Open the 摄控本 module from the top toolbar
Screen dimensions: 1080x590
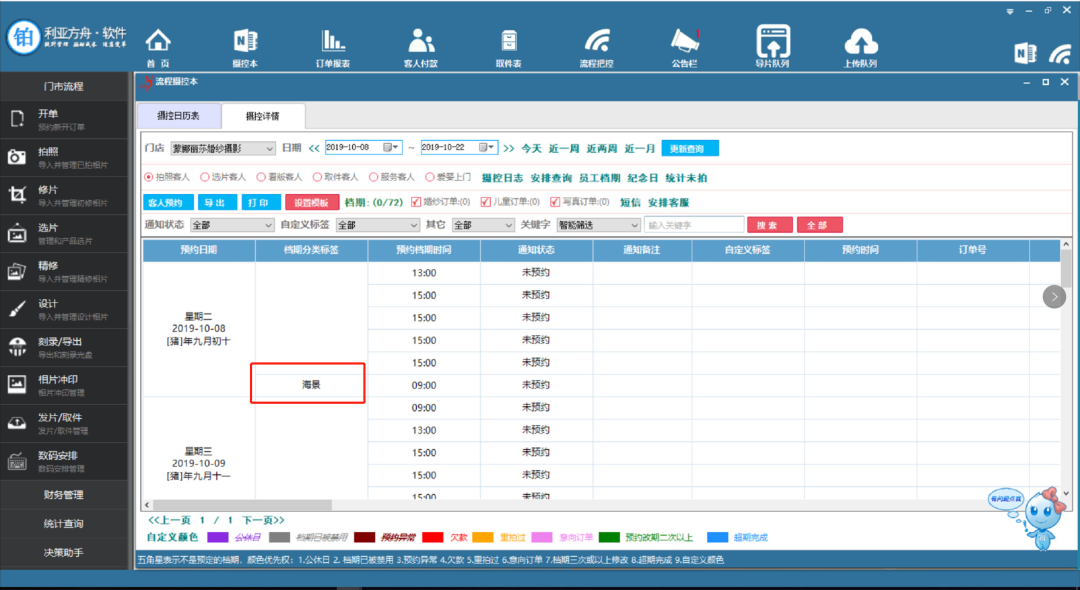coord(245,45)
